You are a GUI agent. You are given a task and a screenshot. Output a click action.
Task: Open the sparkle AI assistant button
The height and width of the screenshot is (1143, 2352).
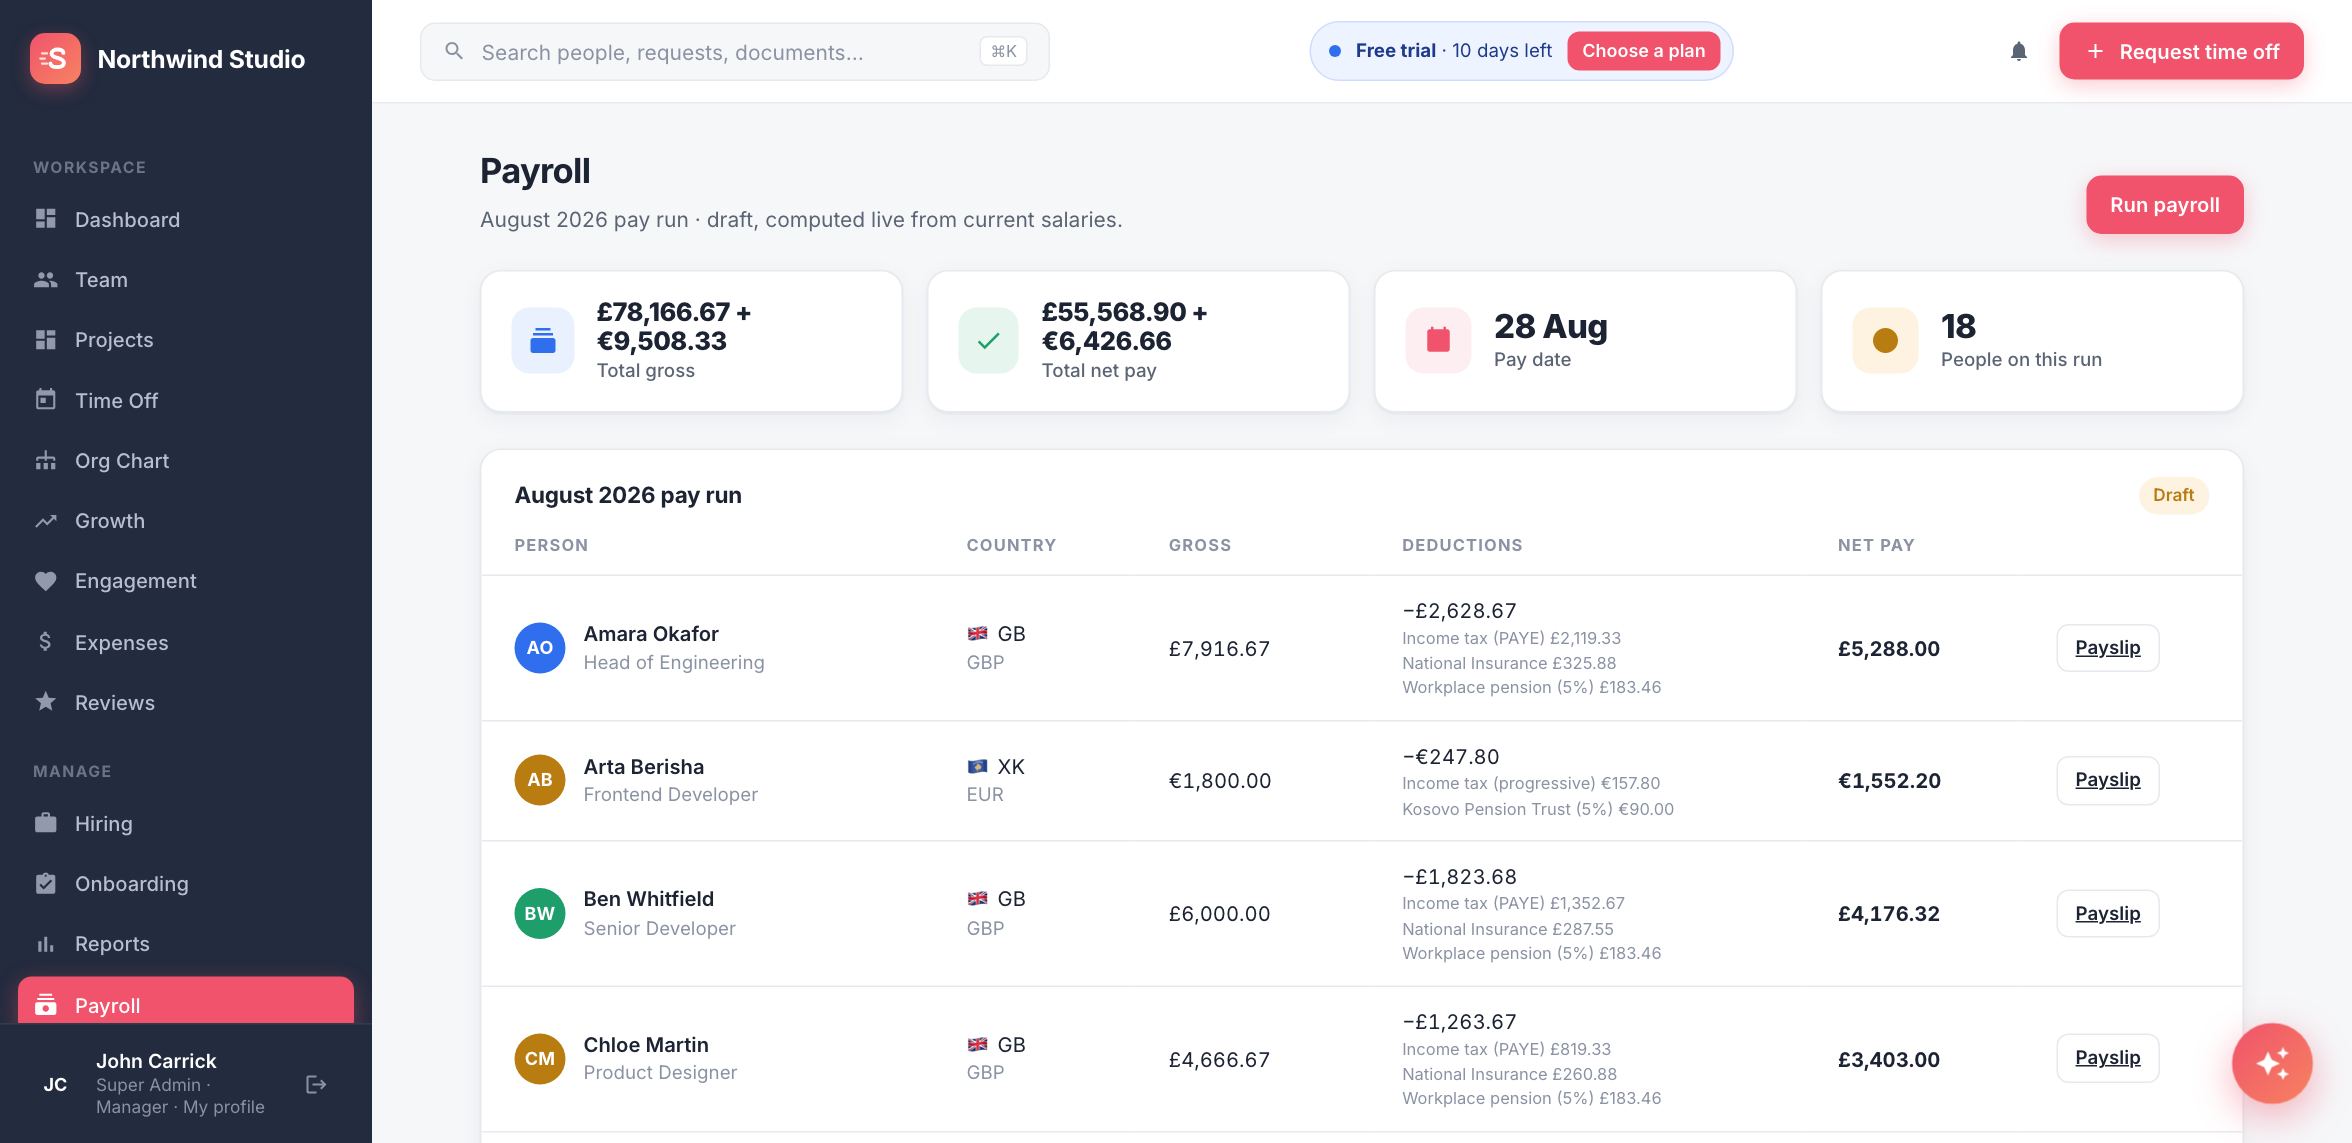click(2272, 1063)
